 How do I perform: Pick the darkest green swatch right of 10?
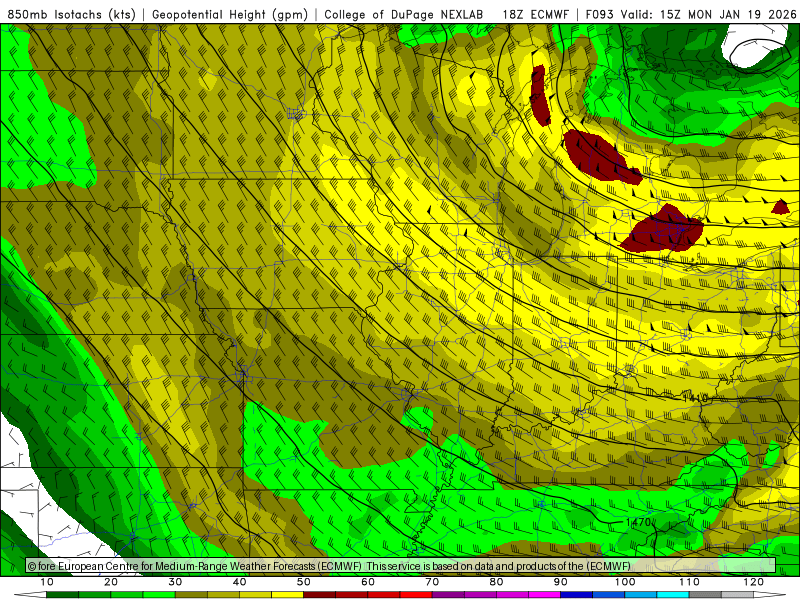(x=62, y=595)
